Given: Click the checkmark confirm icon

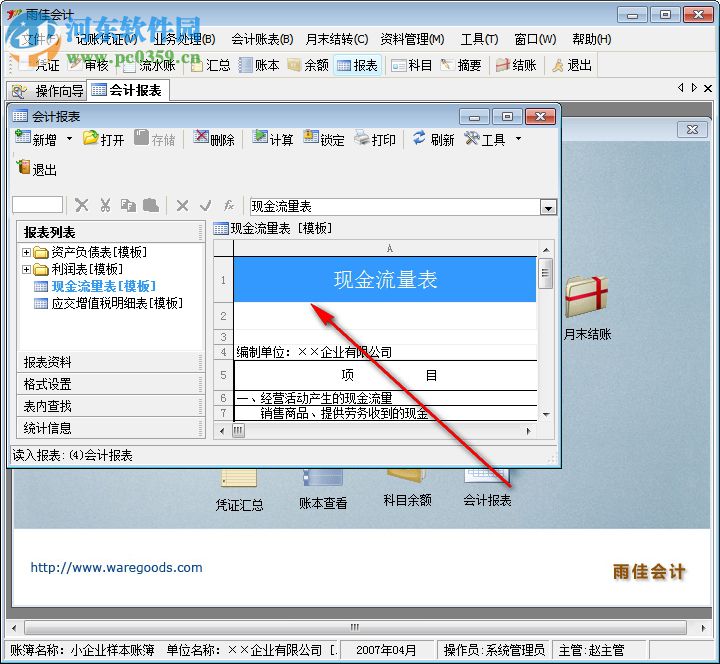Looking at the screenshot, I should click(x=205, y=205).
